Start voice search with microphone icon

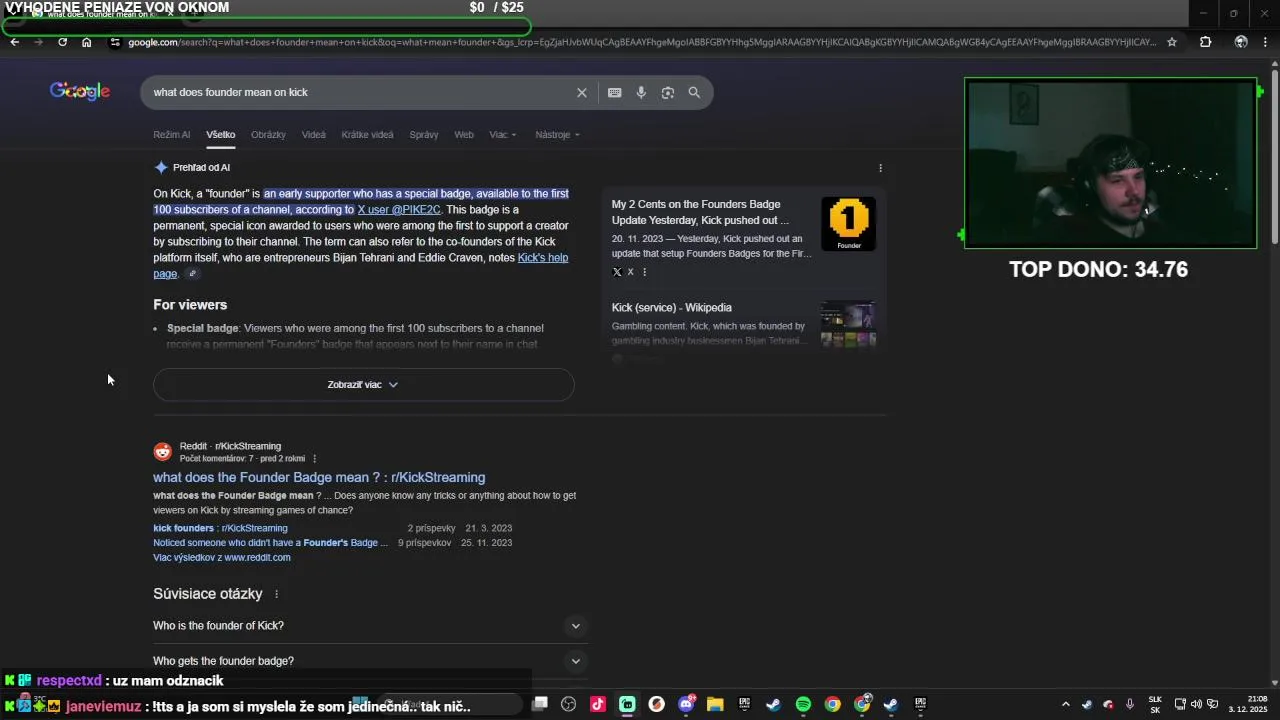click(641, 92)
